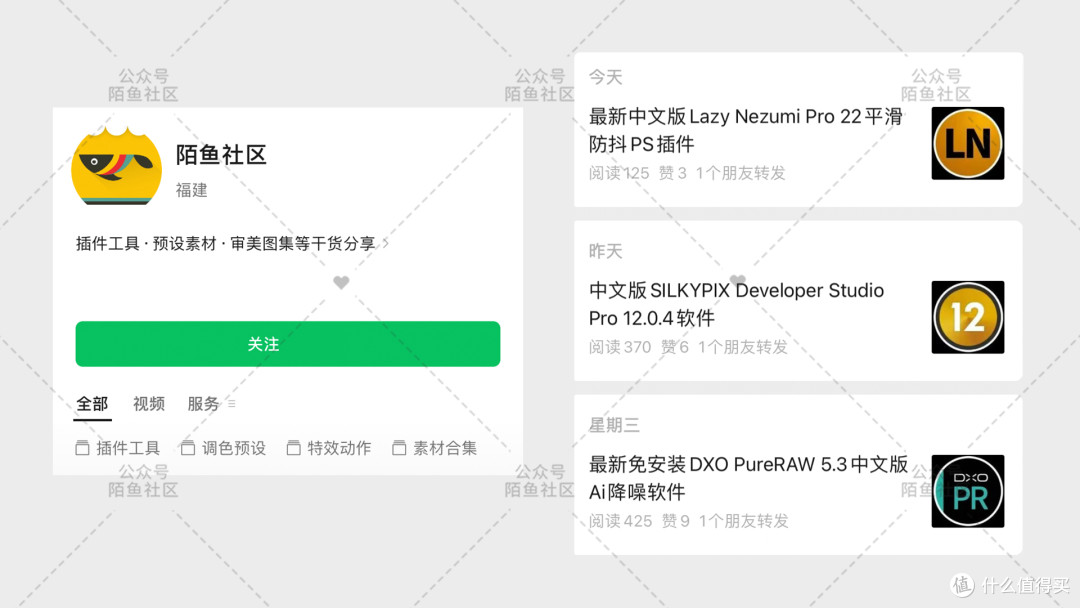Click the DXO PR thumbnail
The height and width of the screenshot is (608, 1080).
point(968,491)
